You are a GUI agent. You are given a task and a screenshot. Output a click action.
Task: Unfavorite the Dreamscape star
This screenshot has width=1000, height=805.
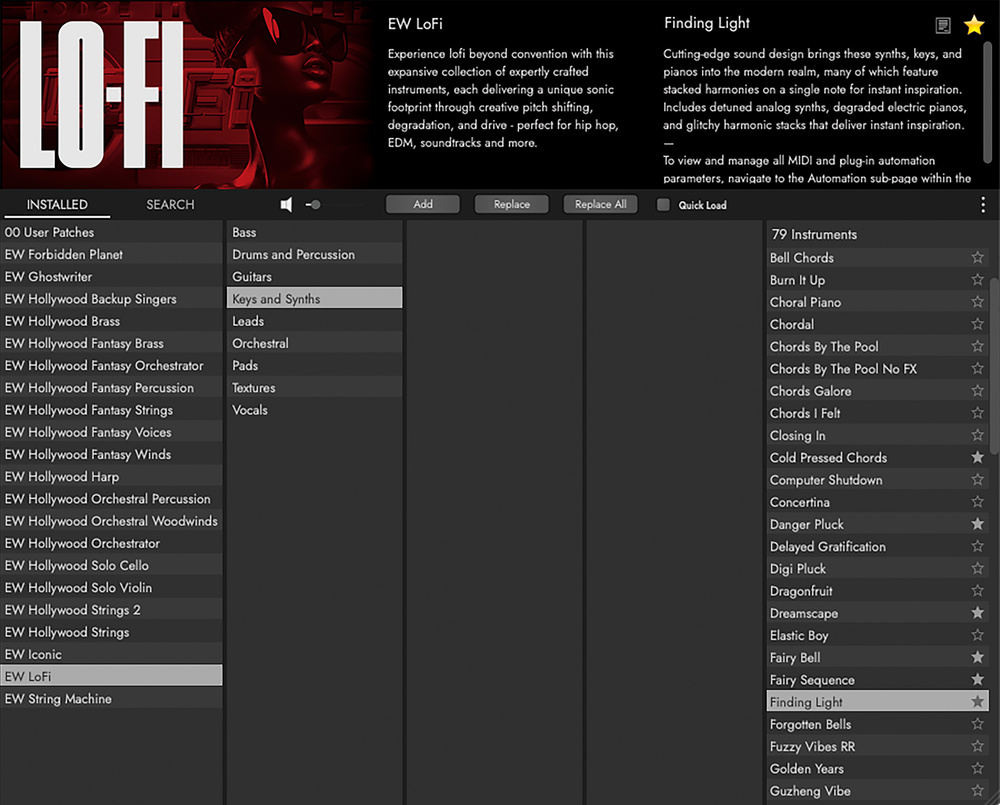coord(977,613)
